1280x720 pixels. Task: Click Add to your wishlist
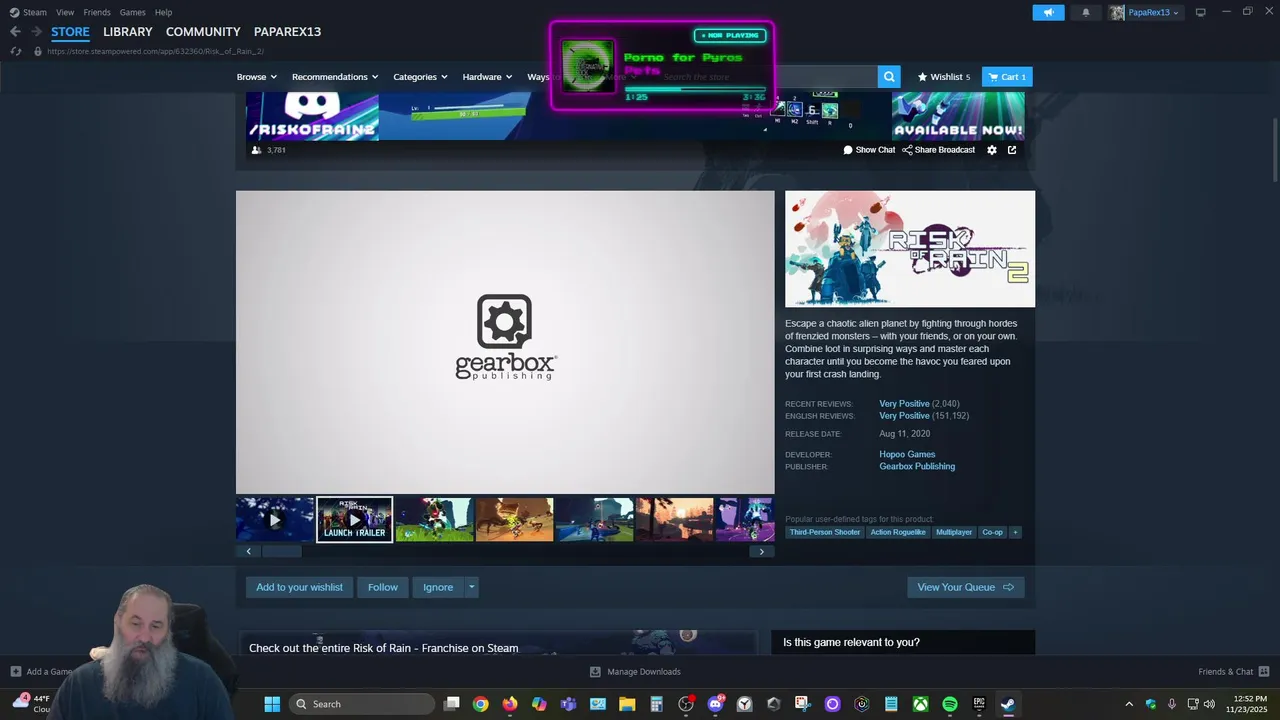tap(299, 587)
